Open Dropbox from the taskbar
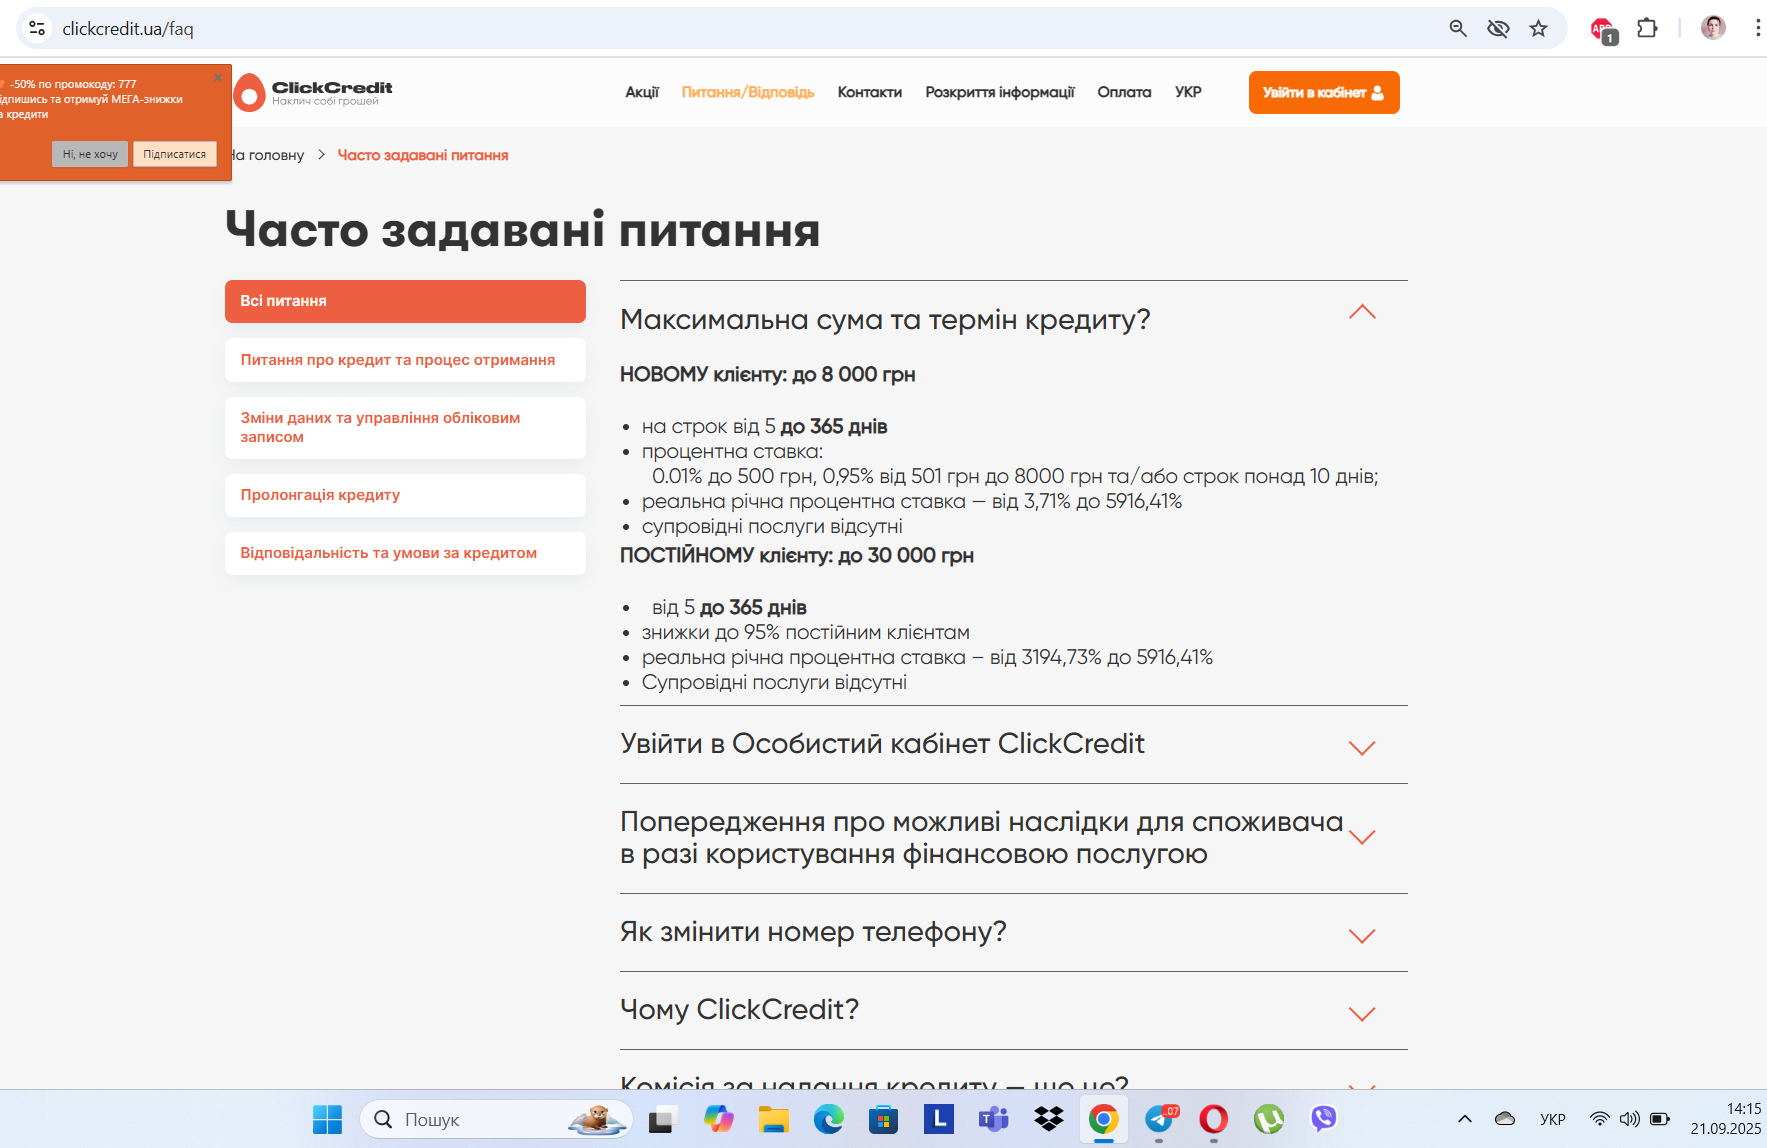Image resolution: width=1767 pixels, height=1148 pixels. [1049, 1119]
